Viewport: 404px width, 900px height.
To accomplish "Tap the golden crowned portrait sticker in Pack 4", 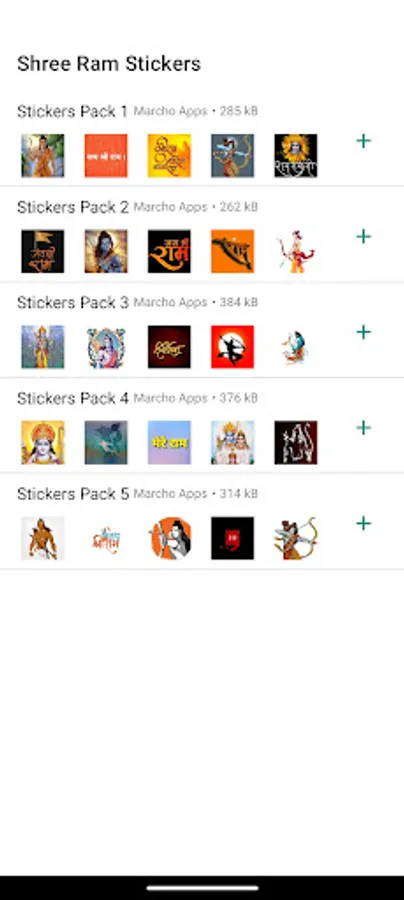I will tap(43, 443).
